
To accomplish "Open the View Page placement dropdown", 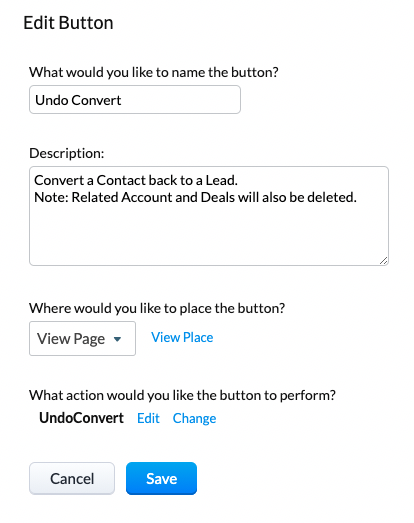I will [x=82, y=339].
